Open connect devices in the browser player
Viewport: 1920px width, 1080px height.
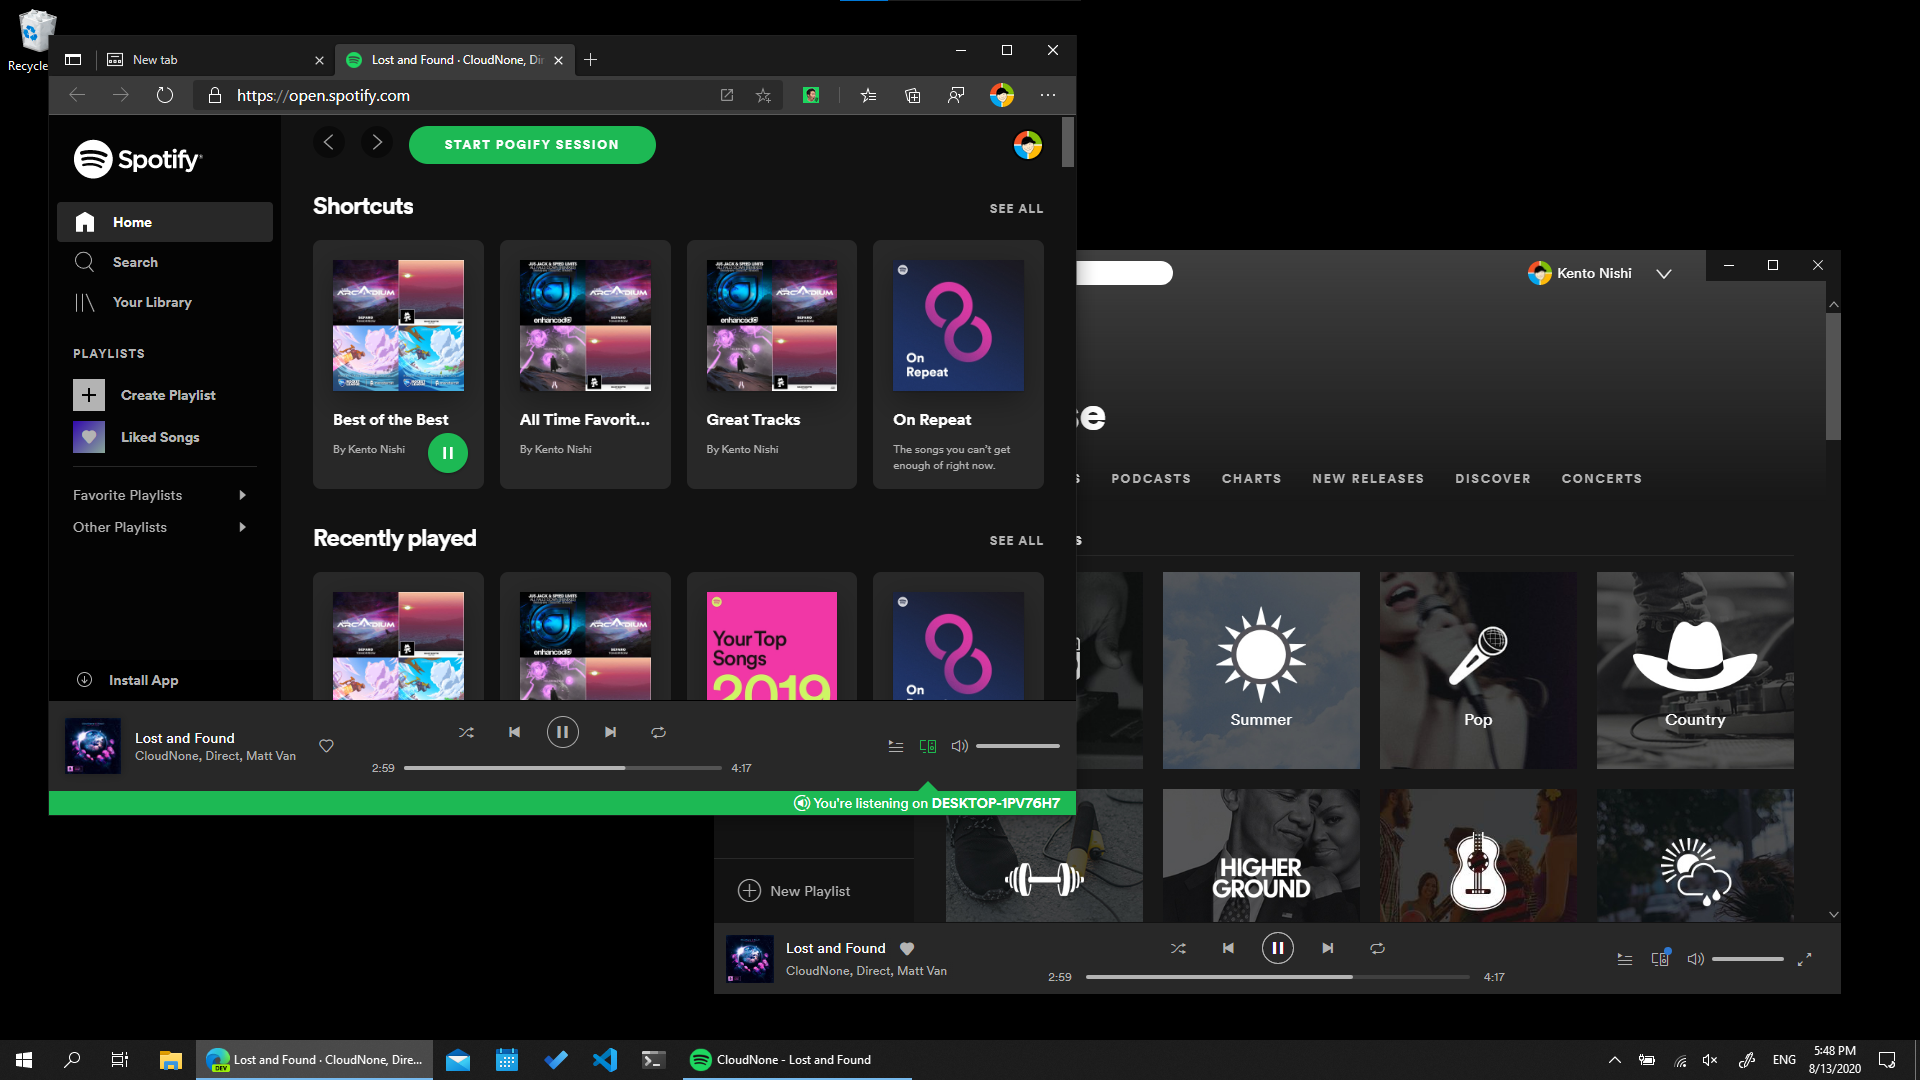click(928, 746)
